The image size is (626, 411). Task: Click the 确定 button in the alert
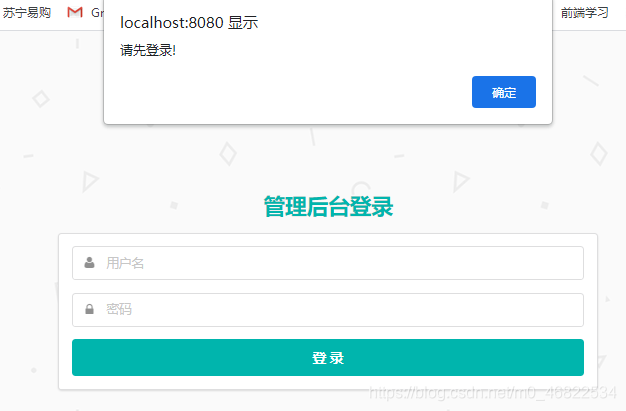point(503,92)
